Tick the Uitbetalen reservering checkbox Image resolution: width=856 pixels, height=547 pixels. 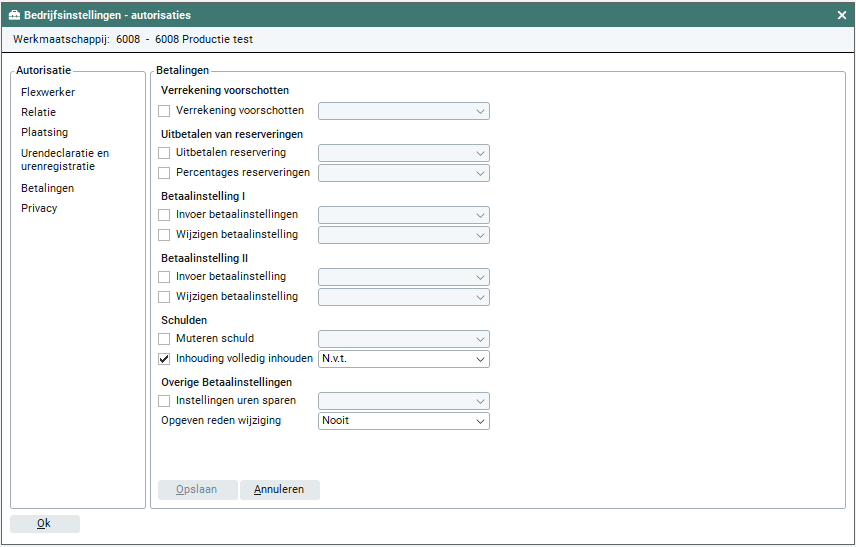pos(165,153)
